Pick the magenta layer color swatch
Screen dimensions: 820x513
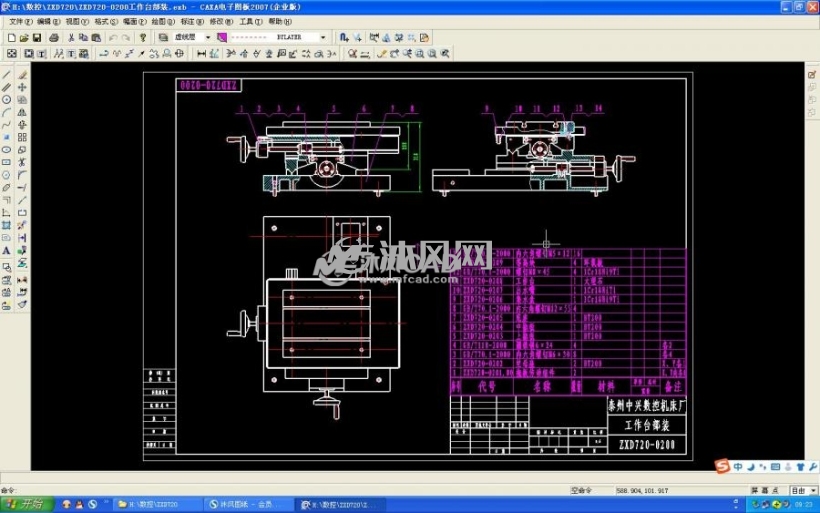222,38
